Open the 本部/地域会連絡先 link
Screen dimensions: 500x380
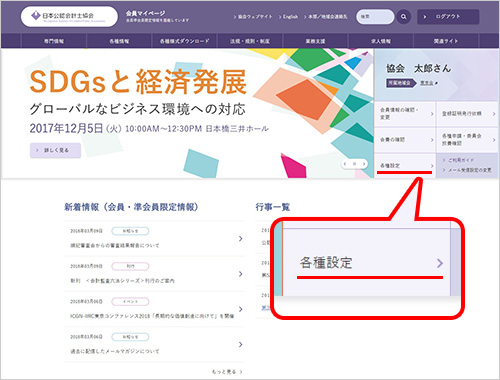coord(325,16)
